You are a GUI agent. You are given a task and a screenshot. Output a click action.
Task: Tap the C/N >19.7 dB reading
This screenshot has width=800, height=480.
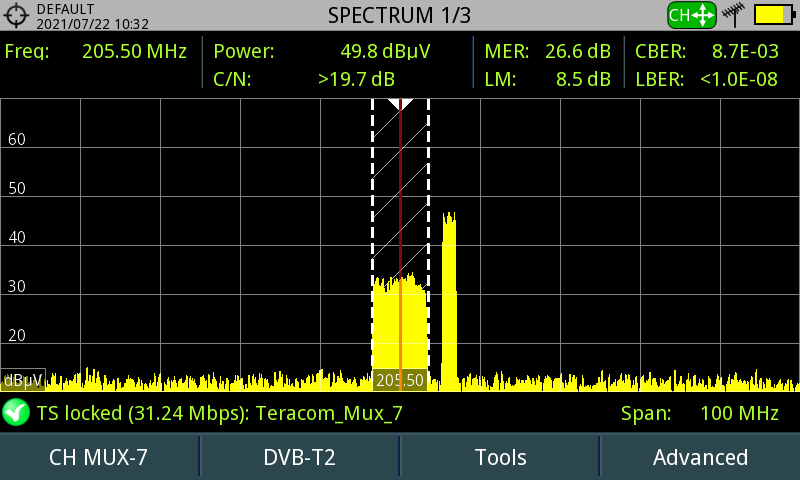tap(304, 80)
